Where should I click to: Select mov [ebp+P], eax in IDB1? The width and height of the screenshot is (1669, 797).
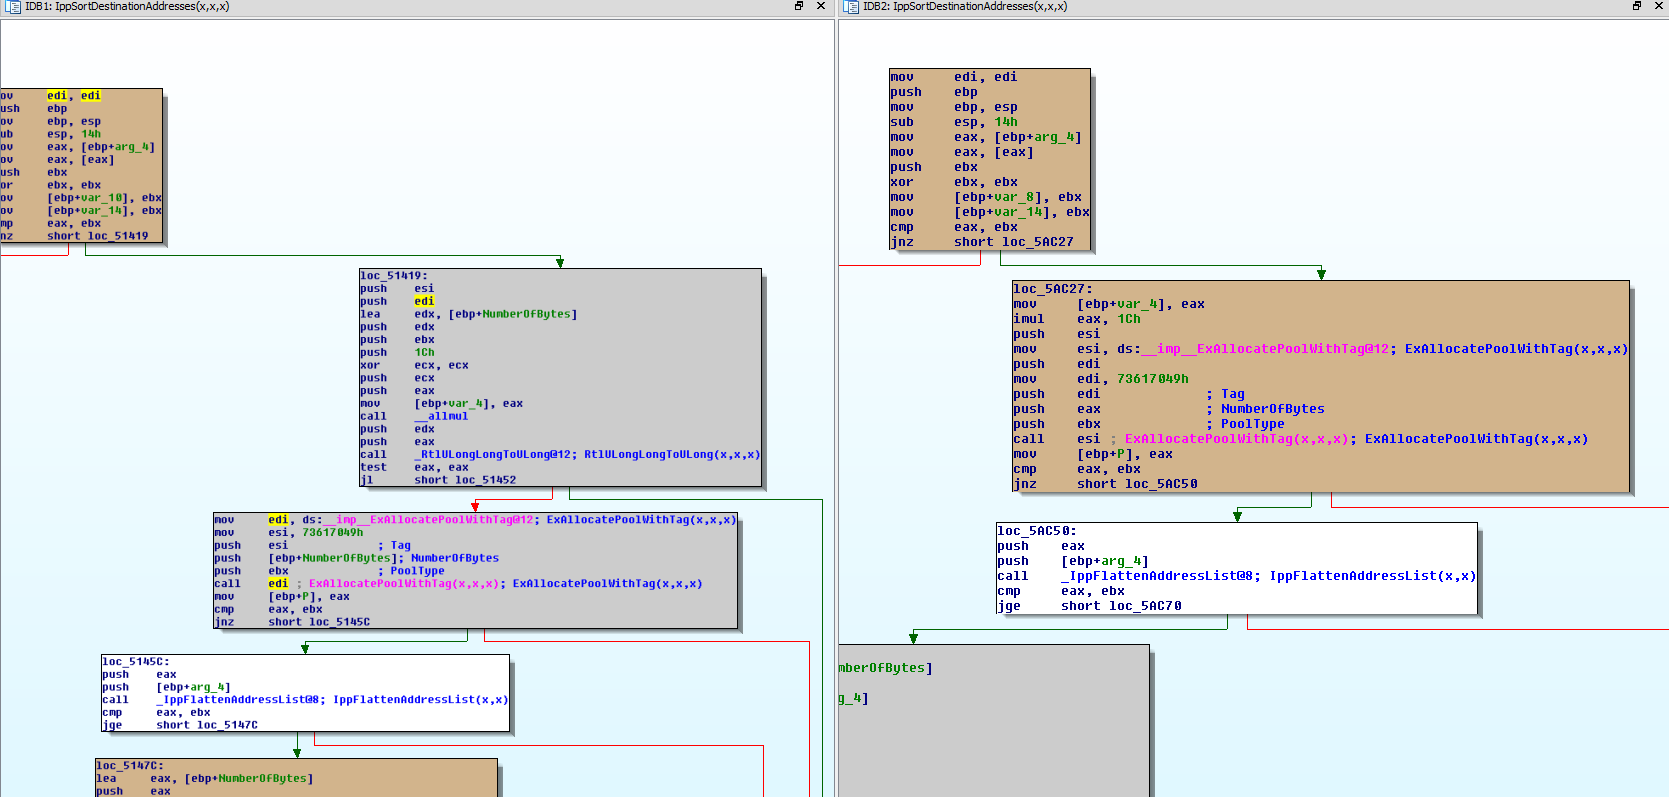pos(282,597)
